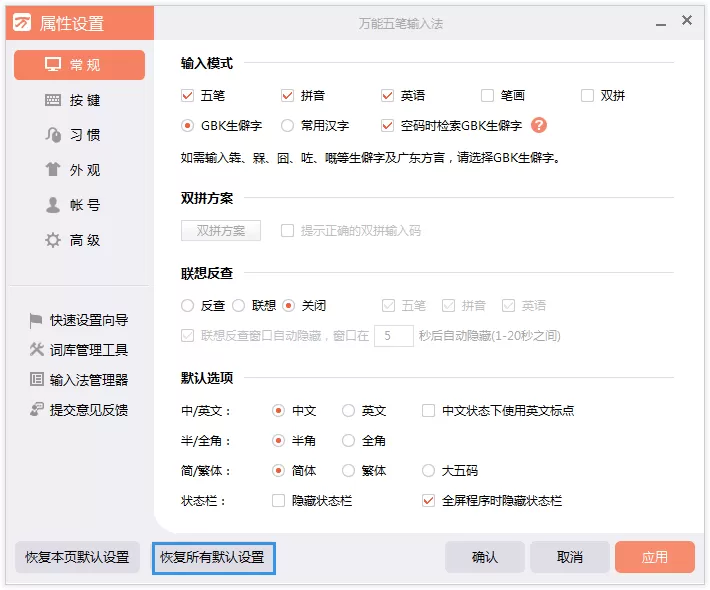This screenshot has height=590, width=710.
Task: Toggle the greyed 拼音 checkbox under 联想反查
Action: point(448,306)
